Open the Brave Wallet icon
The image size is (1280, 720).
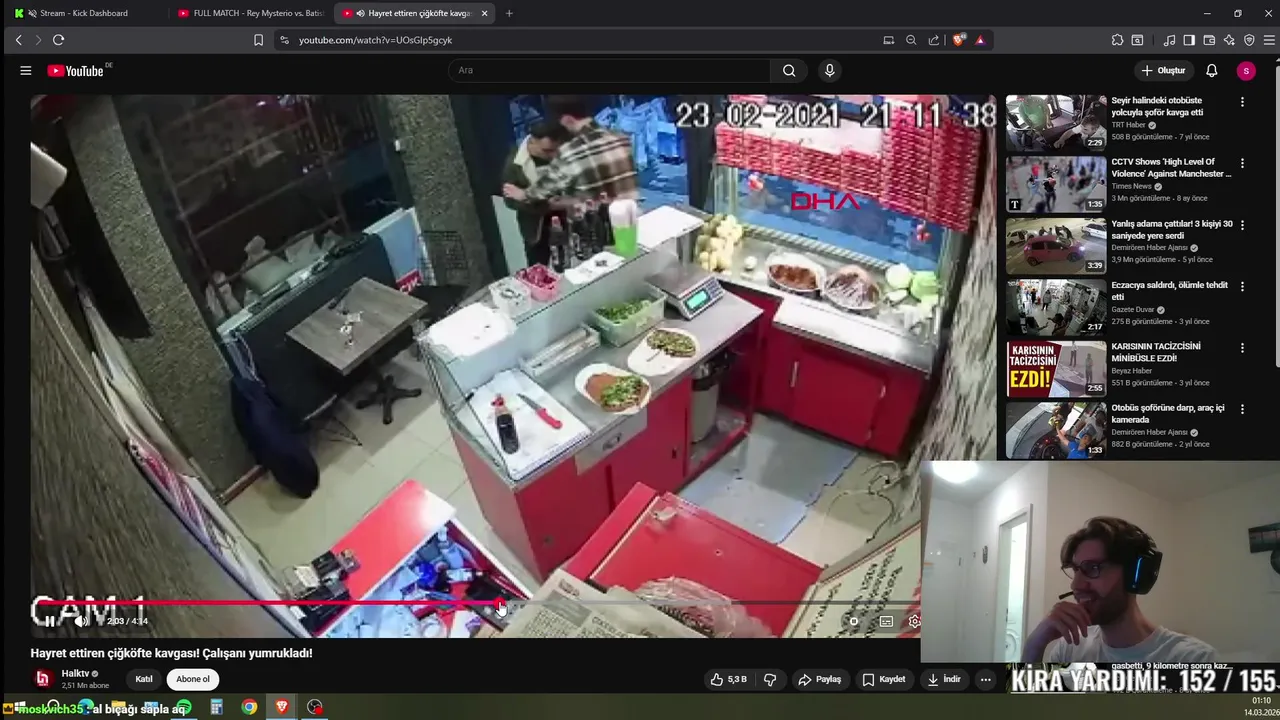point(1209,40)
